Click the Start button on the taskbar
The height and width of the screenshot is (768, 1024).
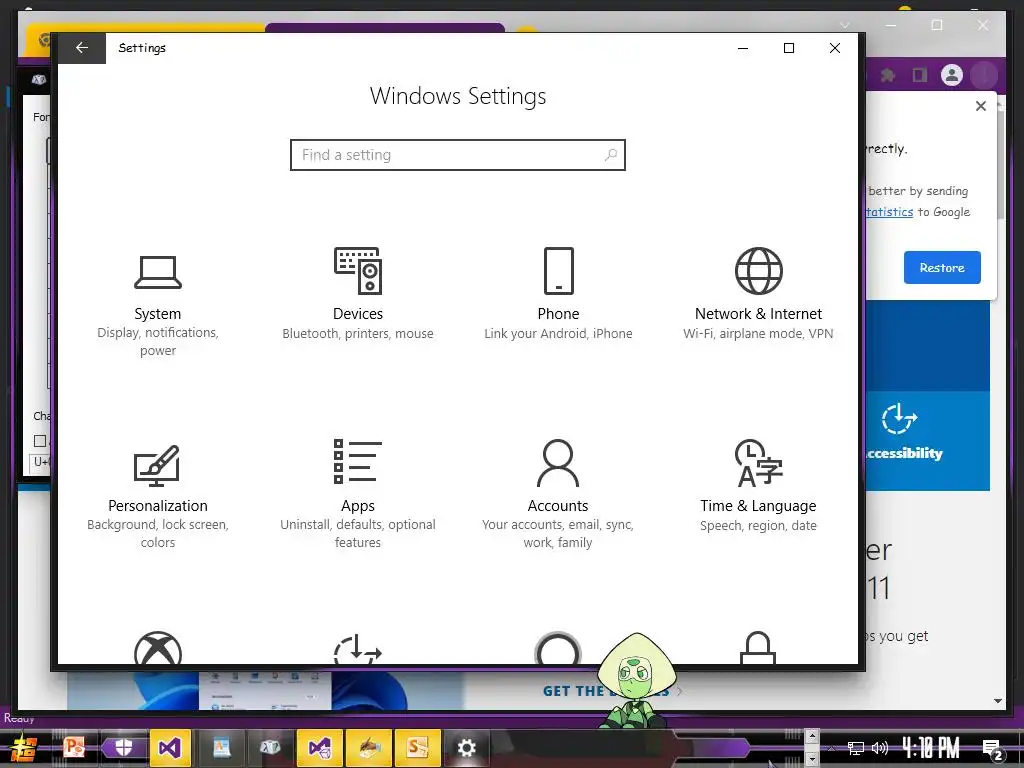point(22,748)
